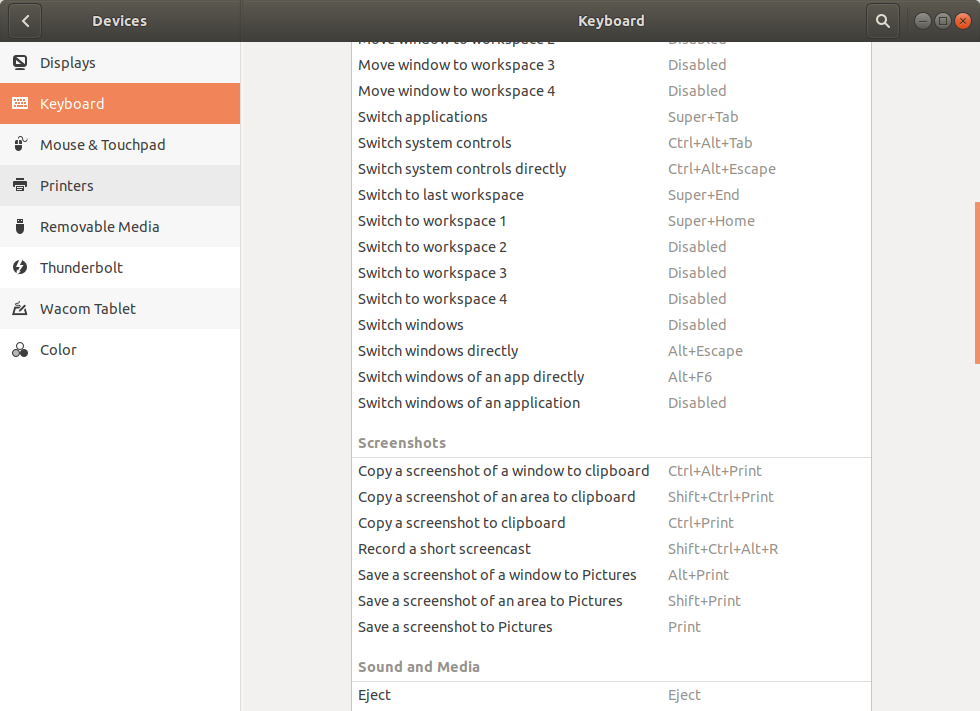Select the Displays icon in sidebar

[x=22, y=62]
